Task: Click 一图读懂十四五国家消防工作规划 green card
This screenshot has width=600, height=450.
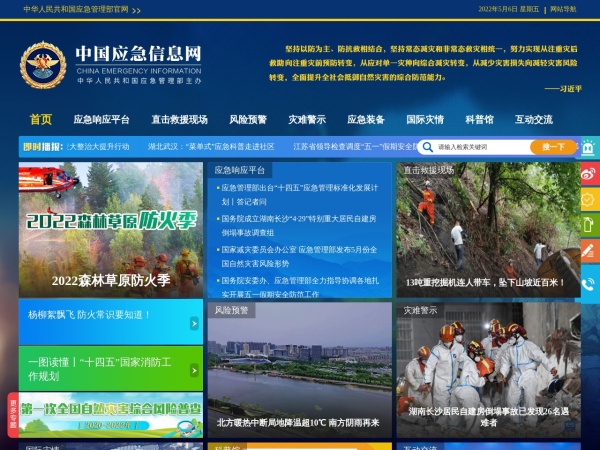Action: click(111, 369)
